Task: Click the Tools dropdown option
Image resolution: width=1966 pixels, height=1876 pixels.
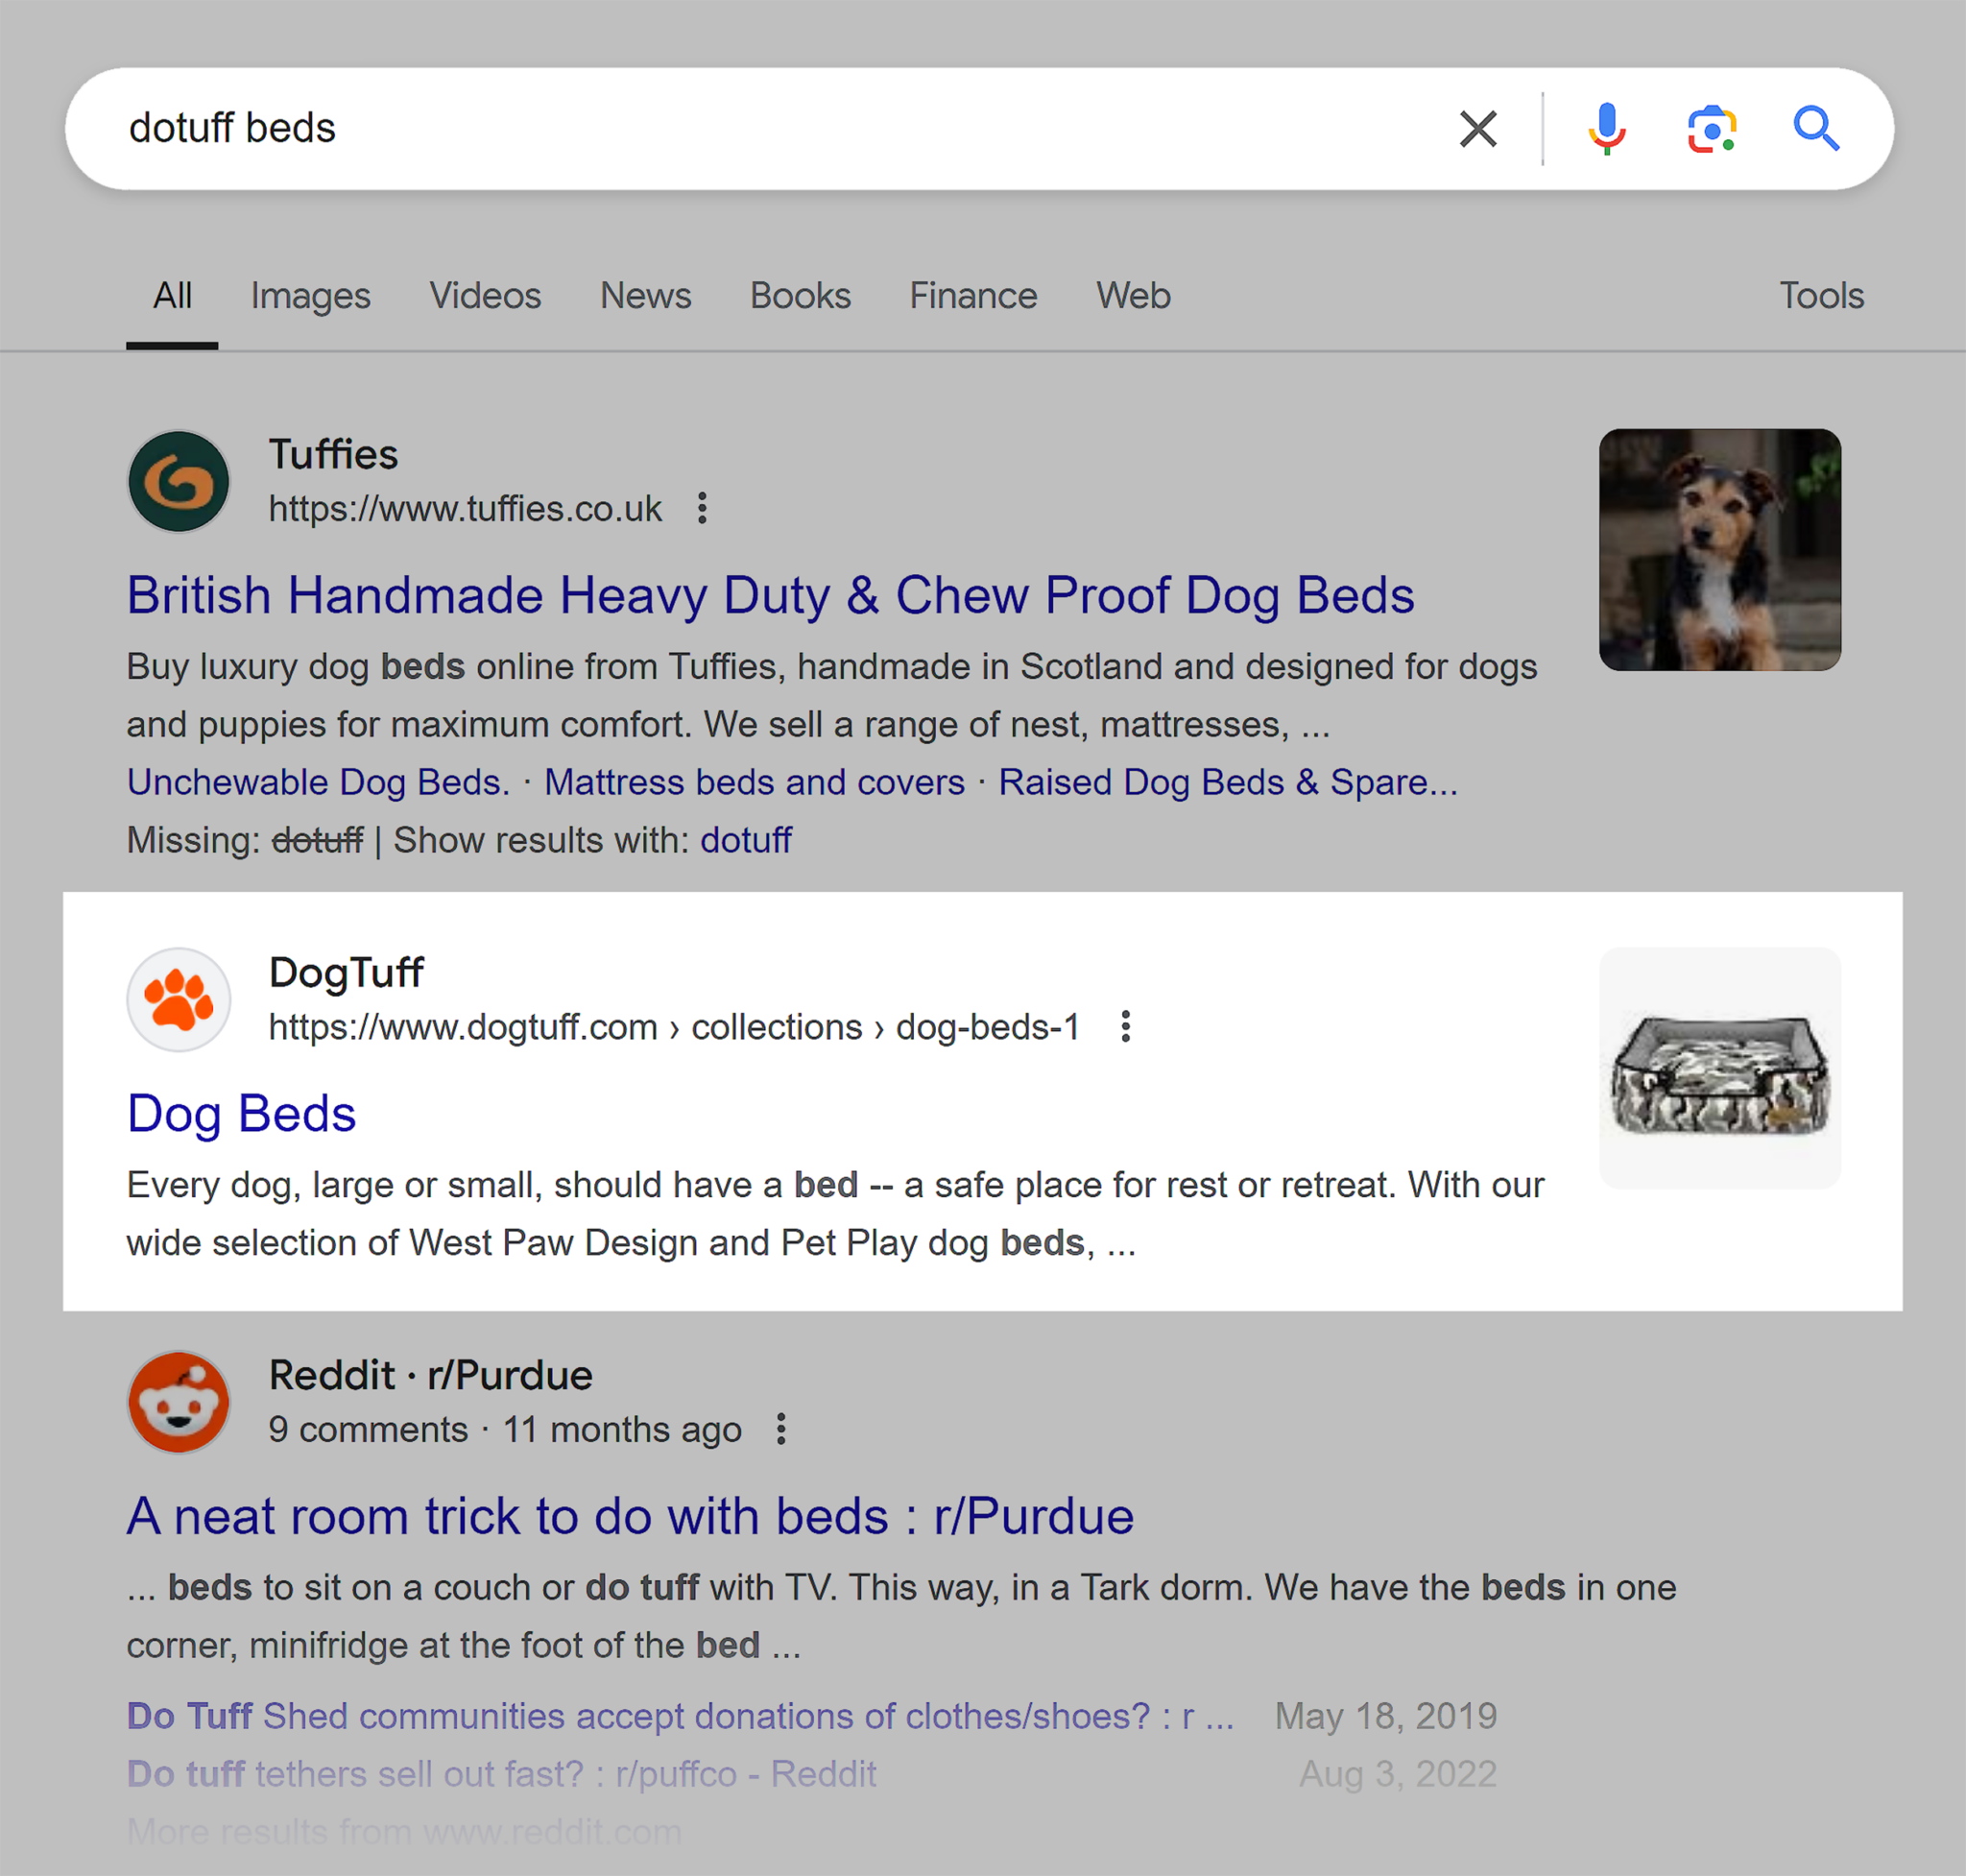Action: (1822, 297)
